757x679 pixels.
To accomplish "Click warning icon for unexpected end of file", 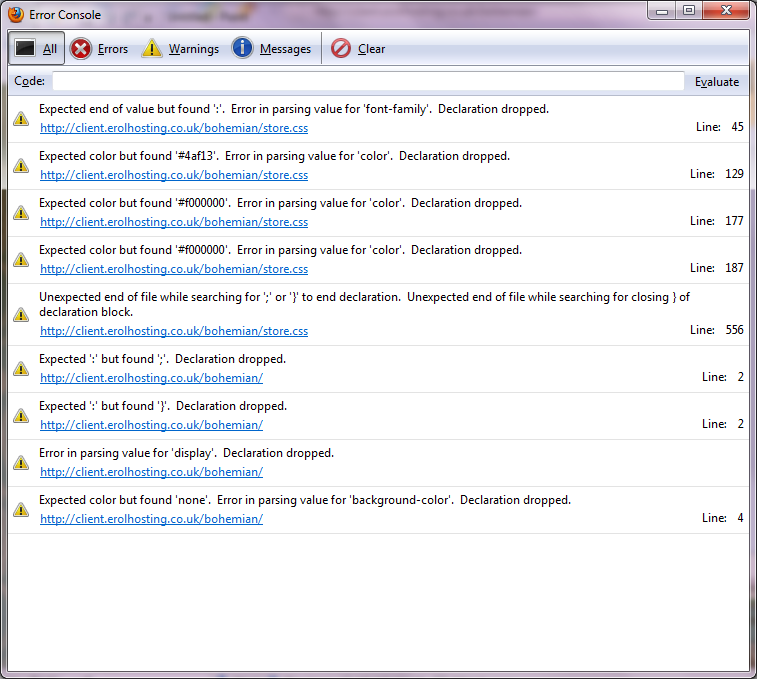I will click(x=21, y=314).
